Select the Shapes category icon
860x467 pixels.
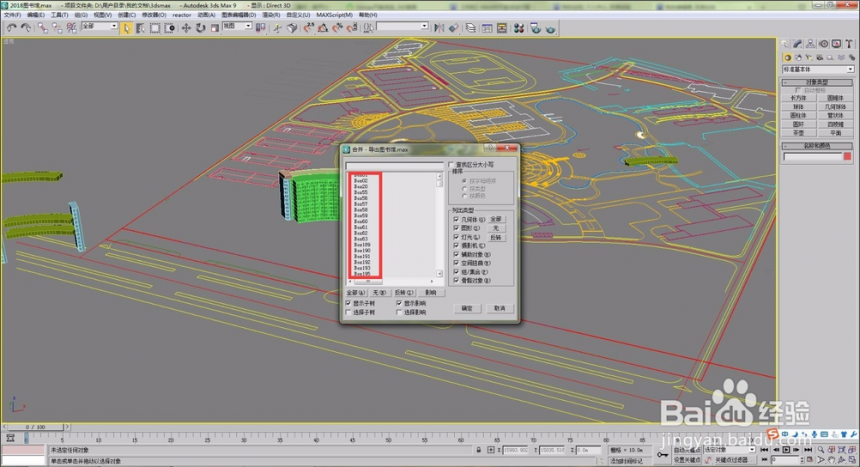point(798,58)
